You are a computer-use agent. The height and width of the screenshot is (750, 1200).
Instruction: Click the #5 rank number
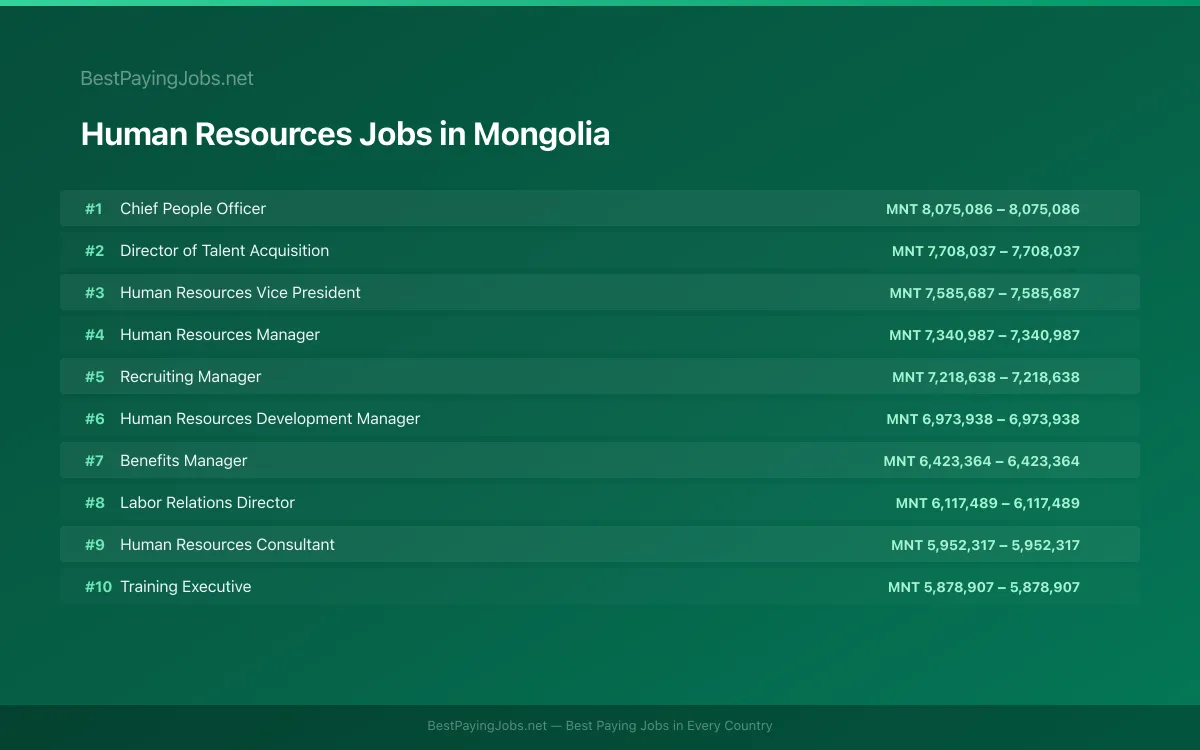click(x=94, y=376)
